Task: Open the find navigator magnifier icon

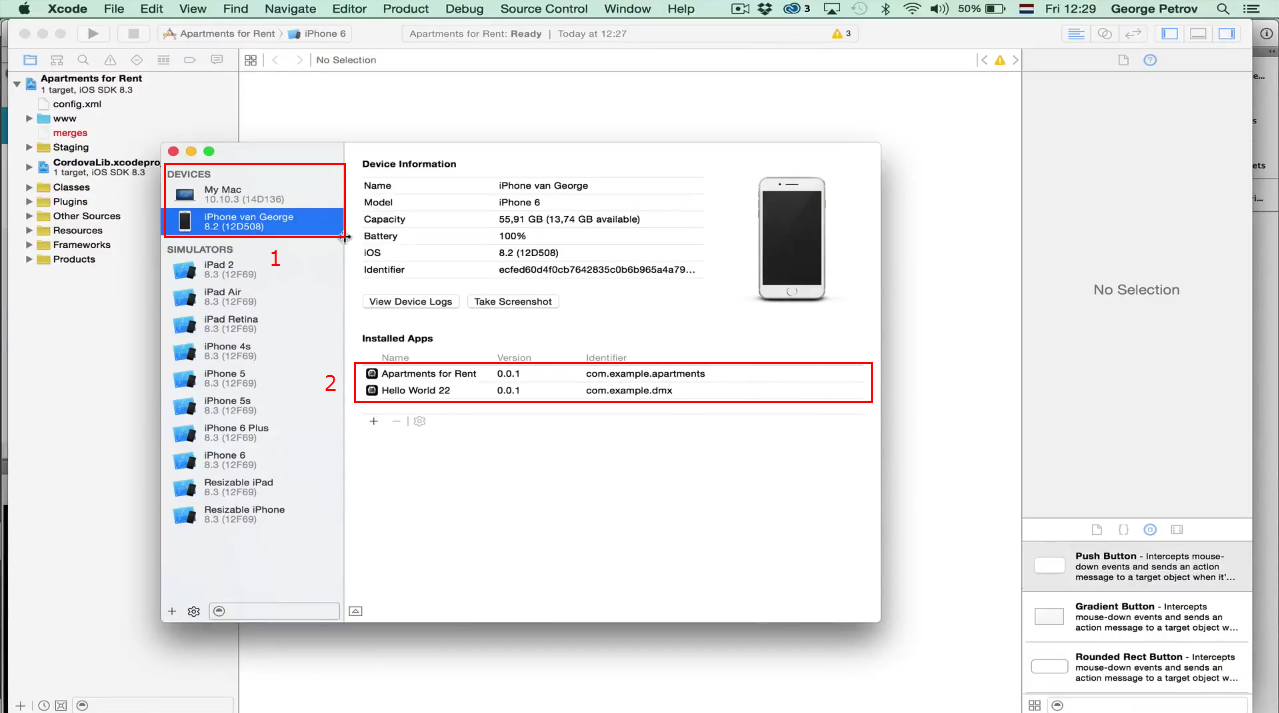Action: pos(84,60)
